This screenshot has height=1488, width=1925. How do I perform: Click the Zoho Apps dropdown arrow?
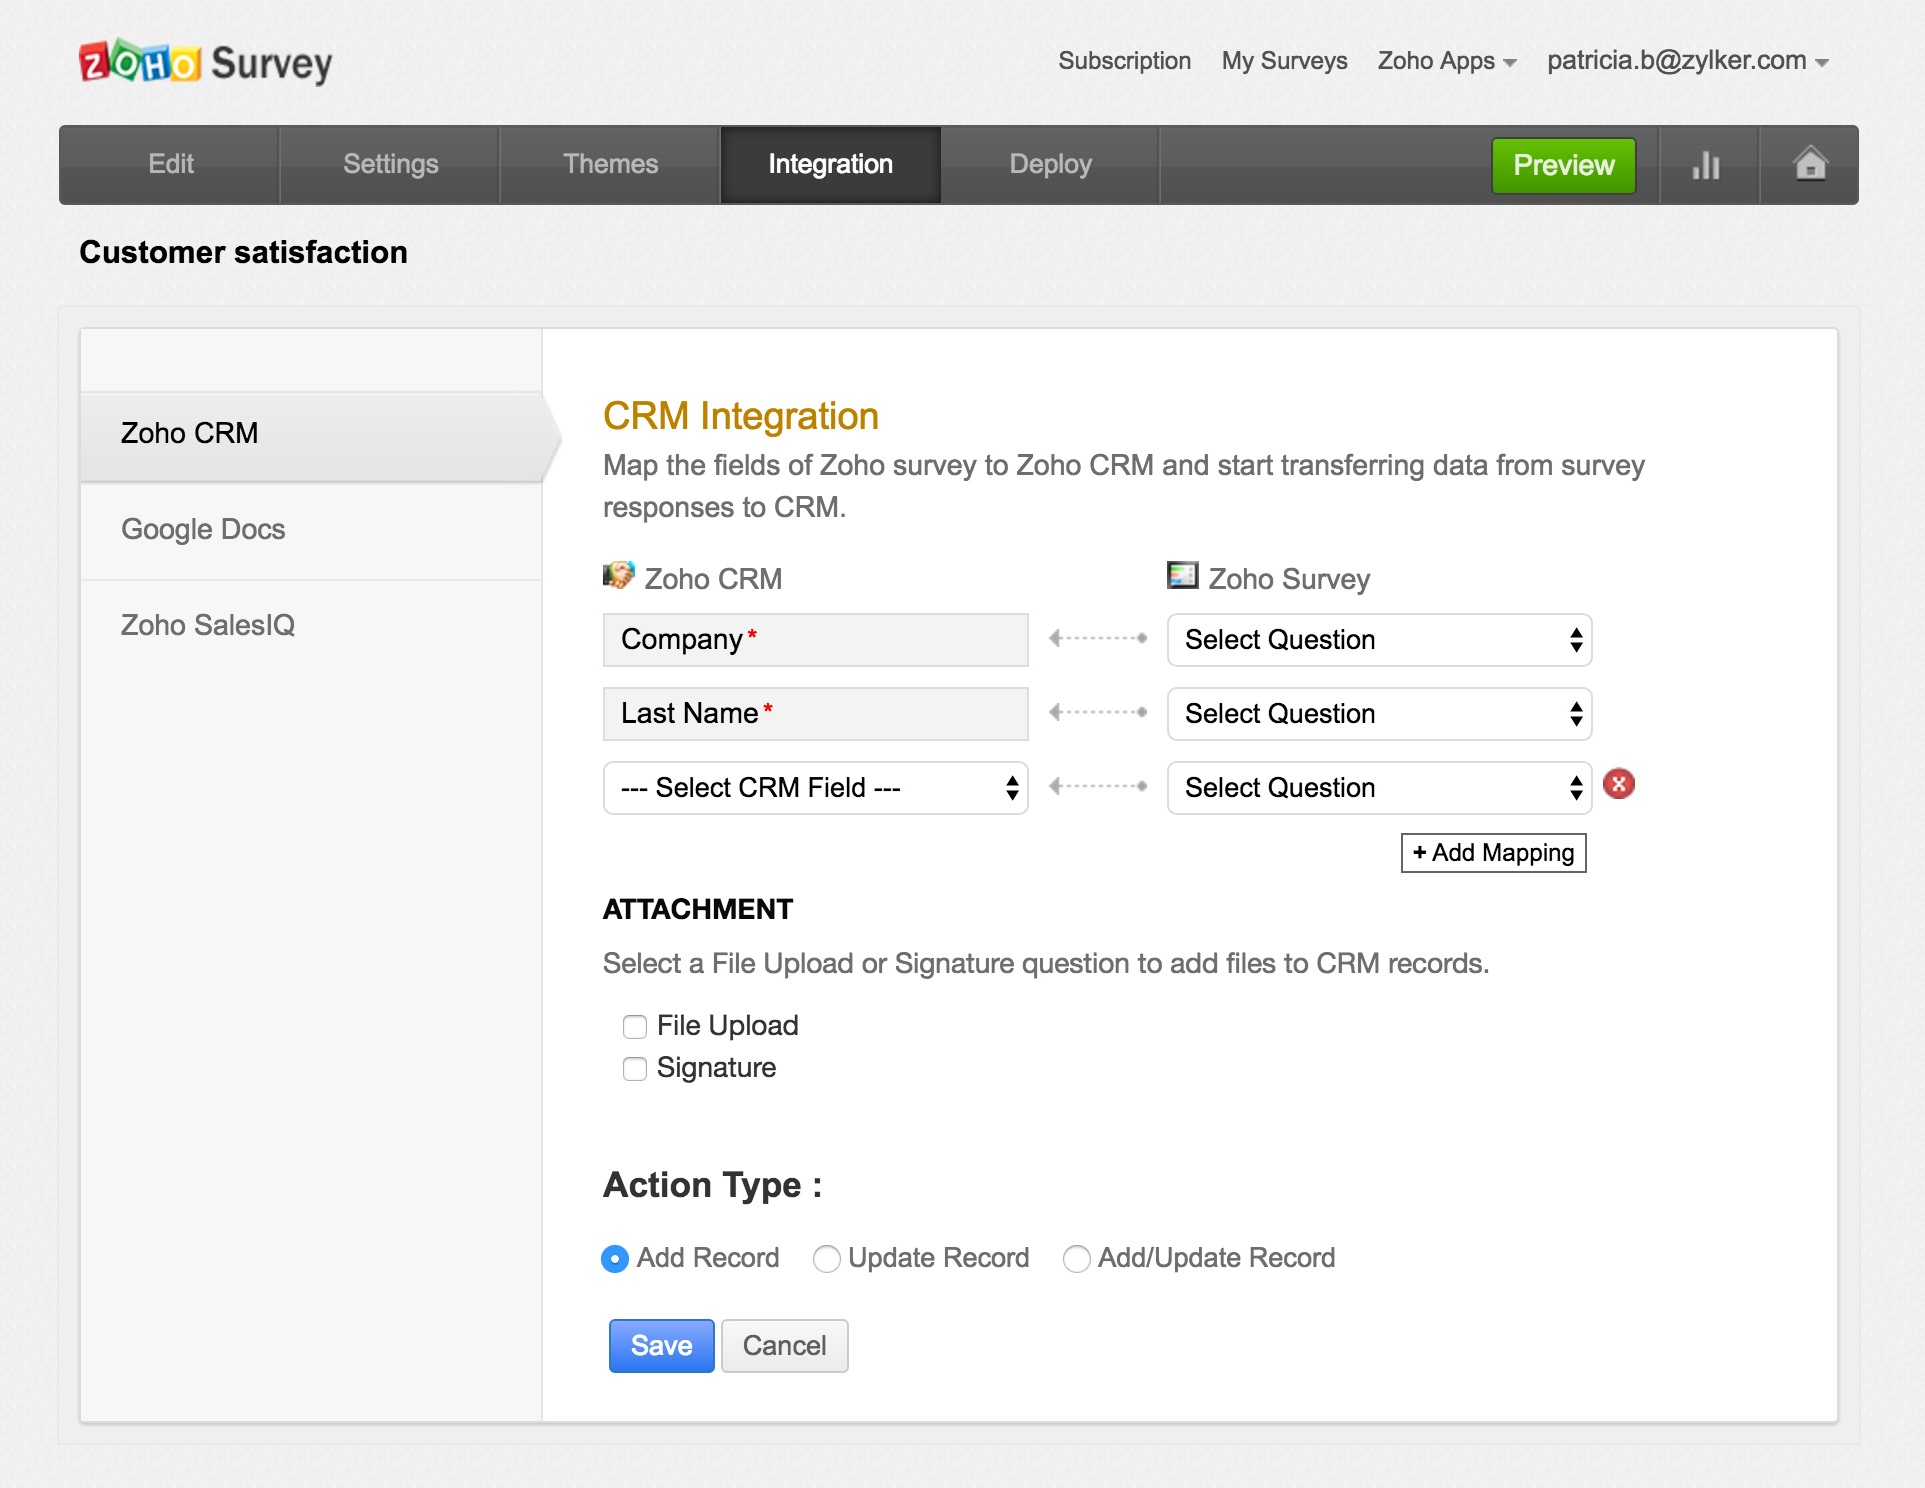[x=1510, y=63]
